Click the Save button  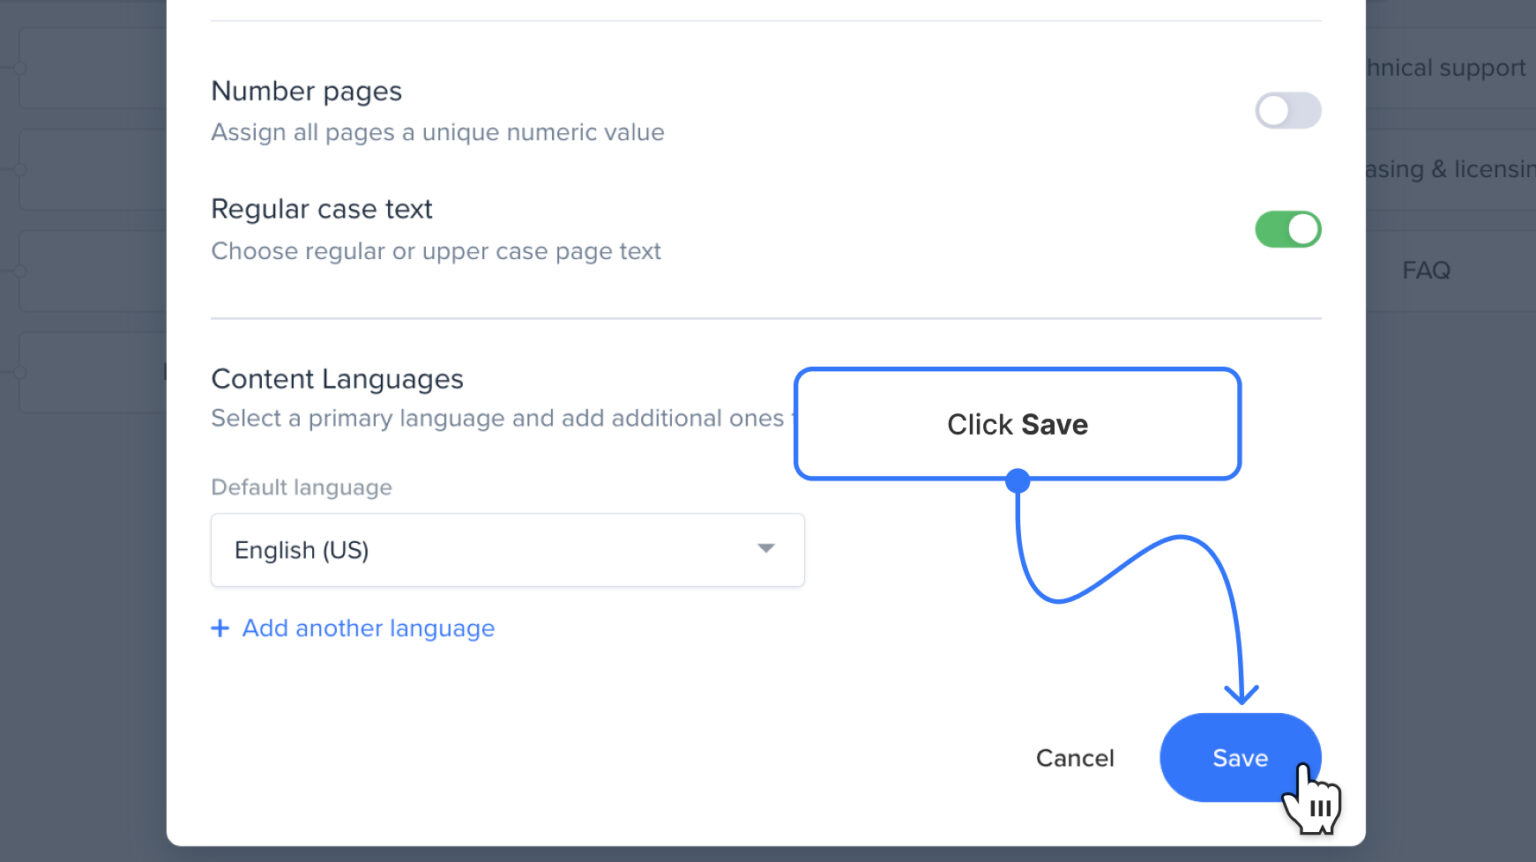pyautogui.click(x=1240, y=758)
